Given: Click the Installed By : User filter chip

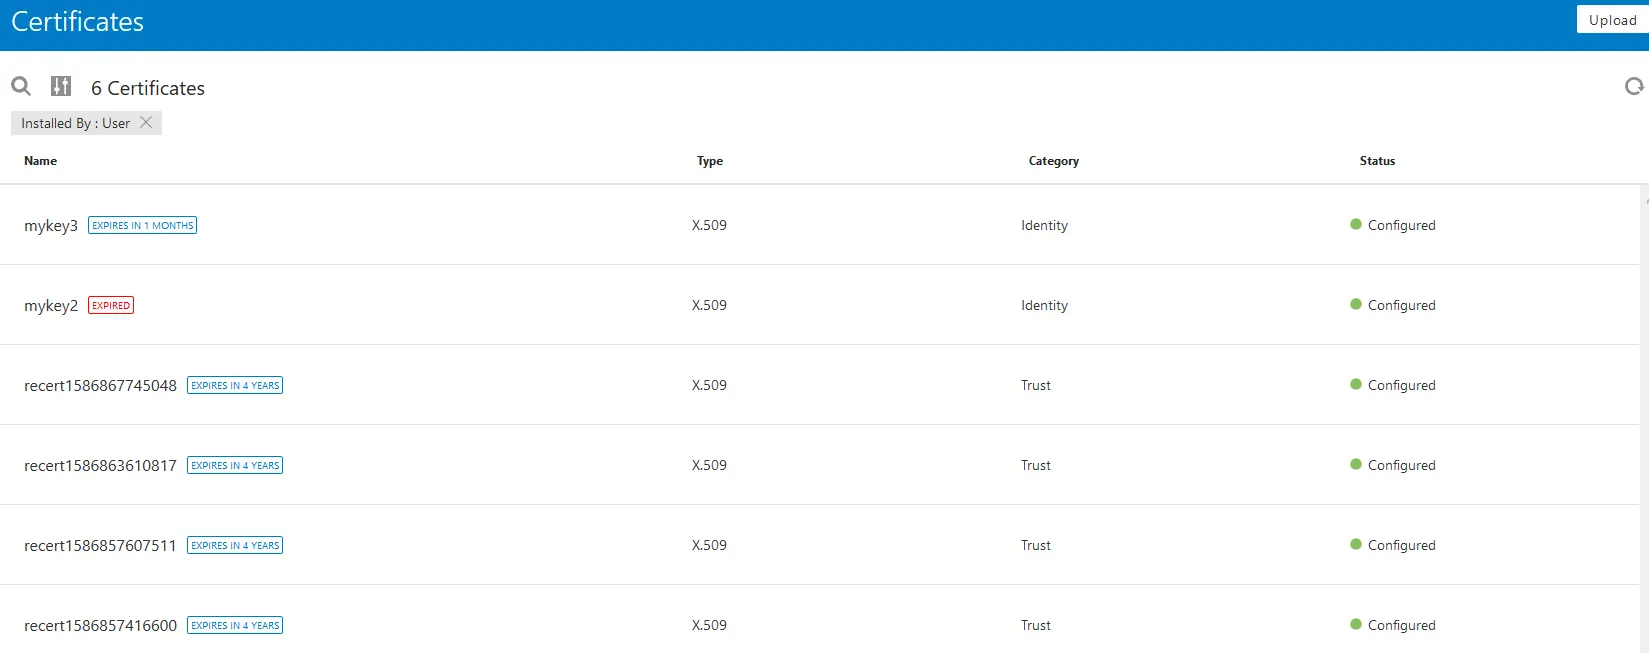Looking at the screenshot, I should point(76,123).
